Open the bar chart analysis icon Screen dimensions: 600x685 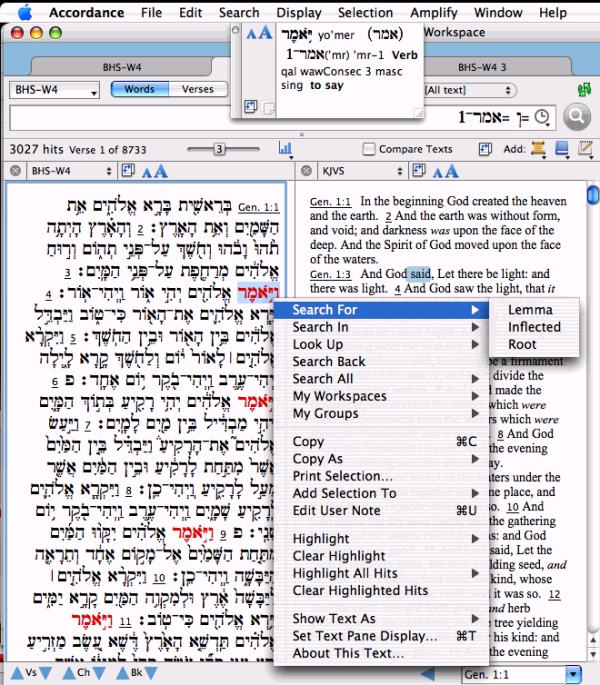(285, 149)
